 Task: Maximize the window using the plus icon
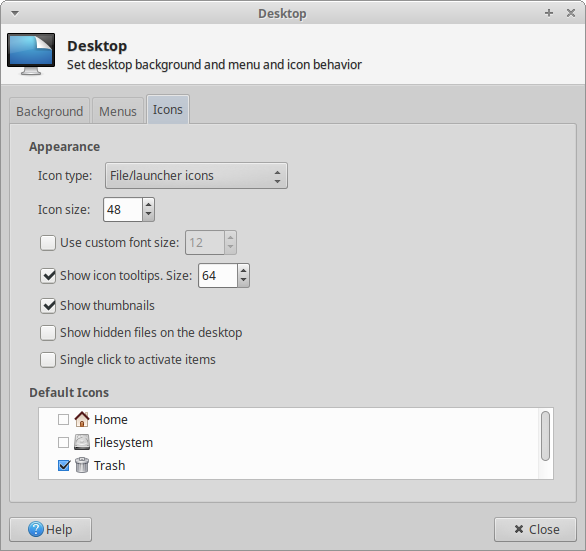549,13
